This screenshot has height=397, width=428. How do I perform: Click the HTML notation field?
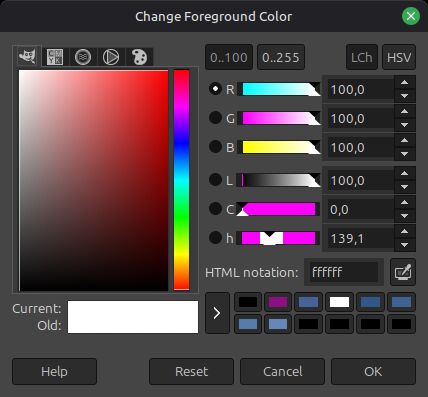[x=344, y=272]
